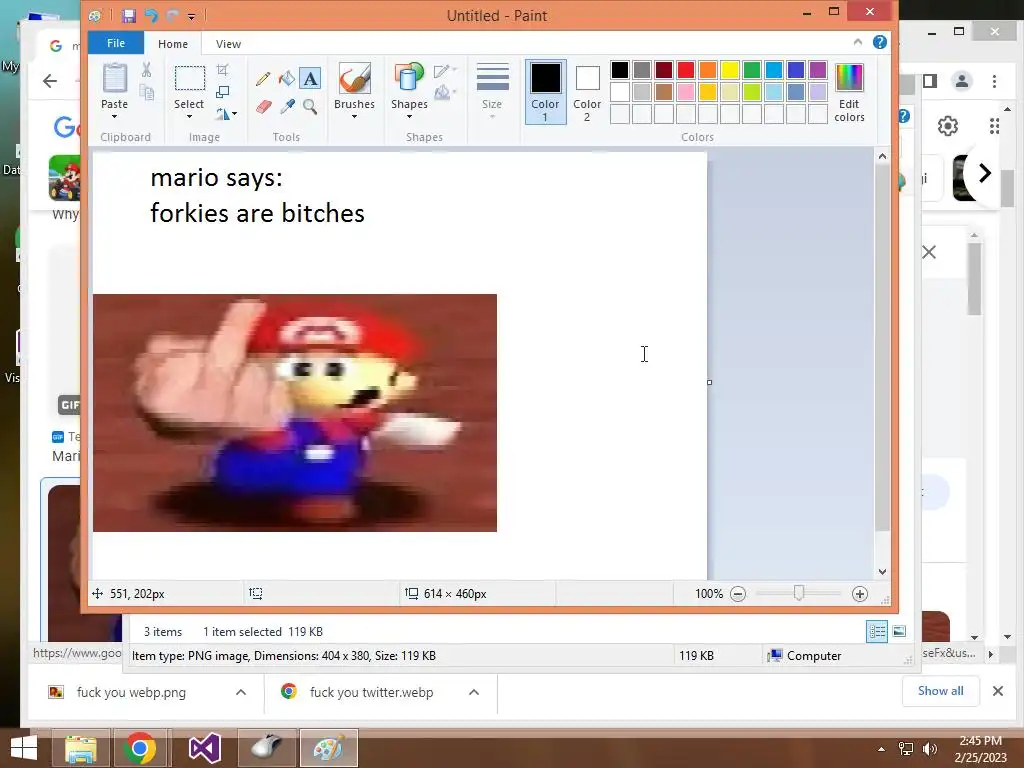Expand options for fuck you webp.png download
The height and width of the screenshot is (768, 1024).
pos(241,692)
